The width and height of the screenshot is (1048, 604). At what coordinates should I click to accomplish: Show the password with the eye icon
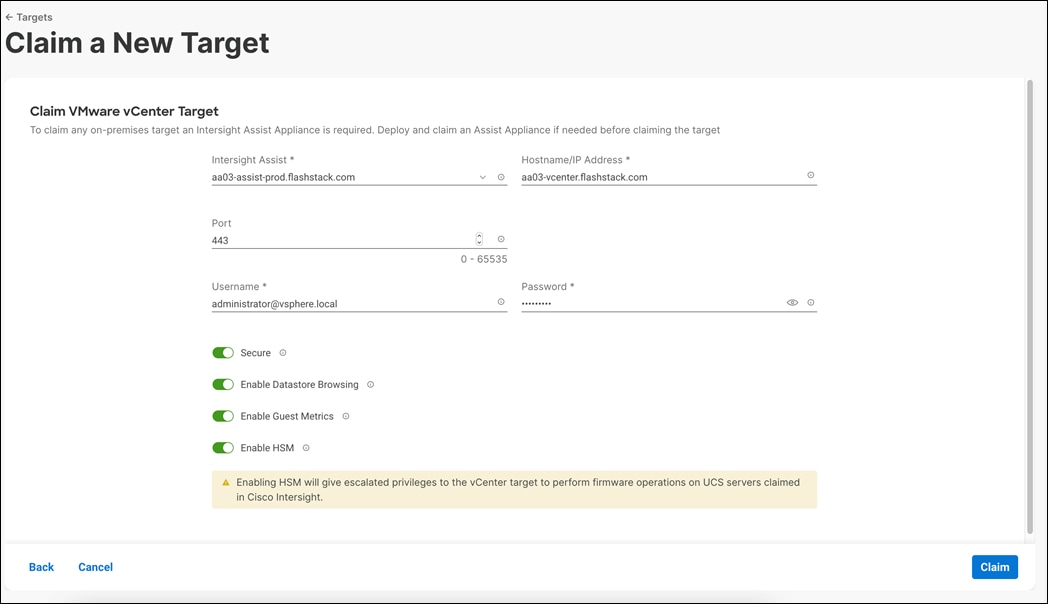pos(790,302)
